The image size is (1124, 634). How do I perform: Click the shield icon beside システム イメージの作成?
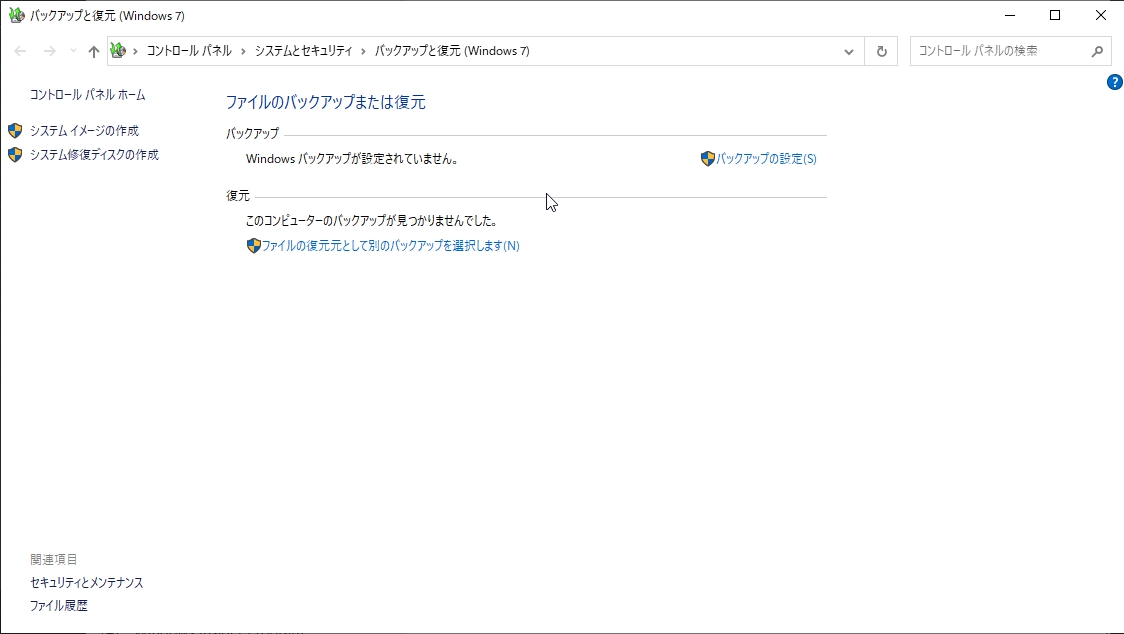(16, 130)
